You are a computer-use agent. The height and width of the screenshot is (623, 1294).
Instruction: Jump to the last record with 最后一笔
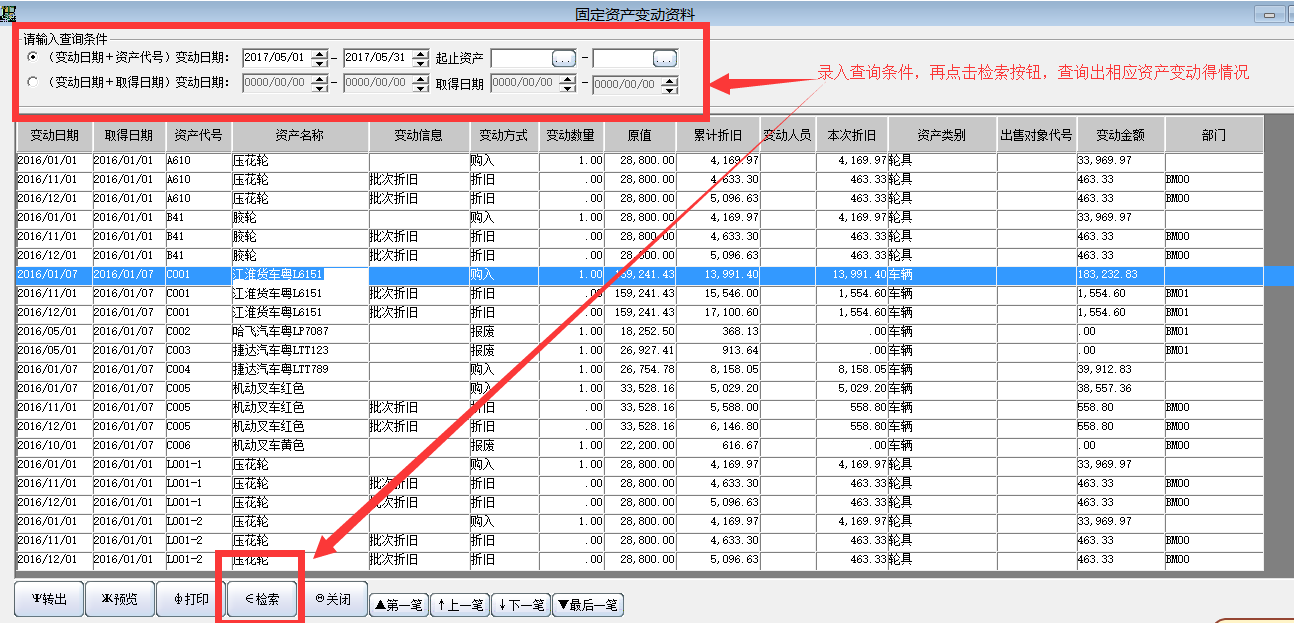point(589,605)
